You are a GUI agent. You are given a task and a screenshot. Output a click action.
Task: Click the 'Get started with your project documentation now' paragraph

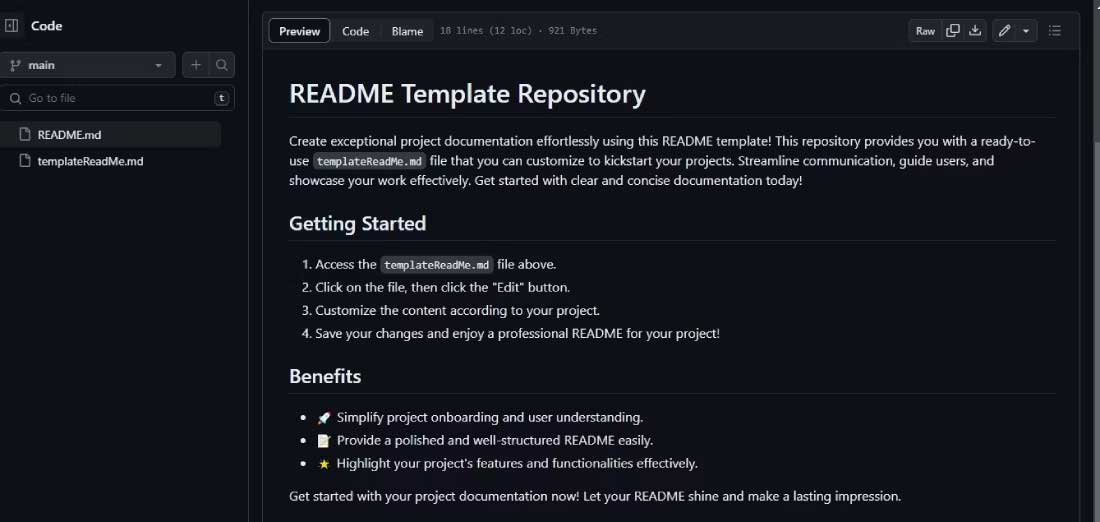595,497
